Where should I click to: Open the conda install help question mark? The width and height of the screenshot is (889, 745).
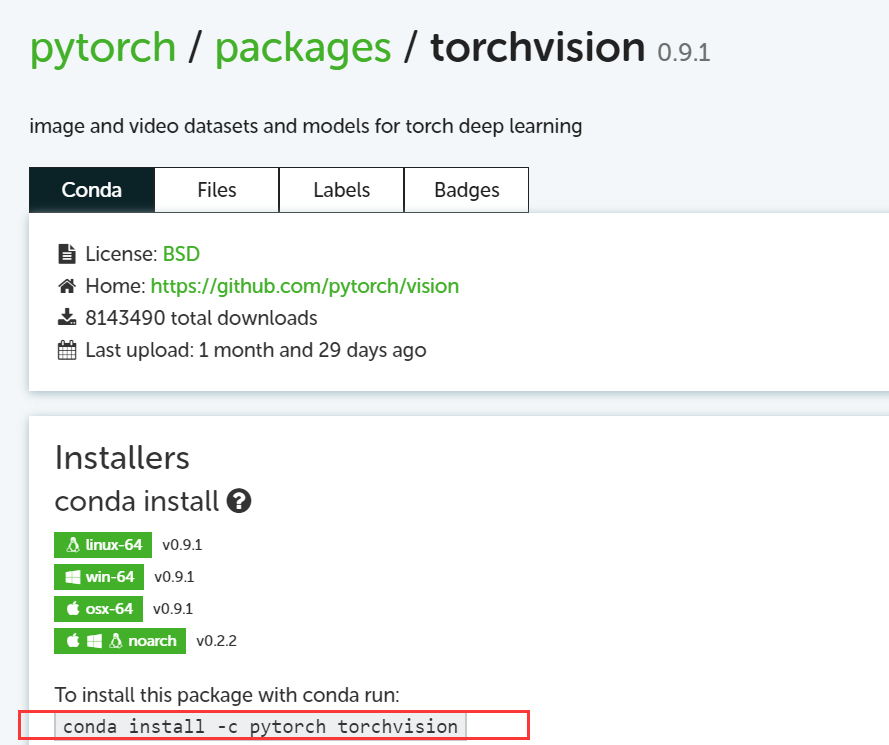point(238,502)
